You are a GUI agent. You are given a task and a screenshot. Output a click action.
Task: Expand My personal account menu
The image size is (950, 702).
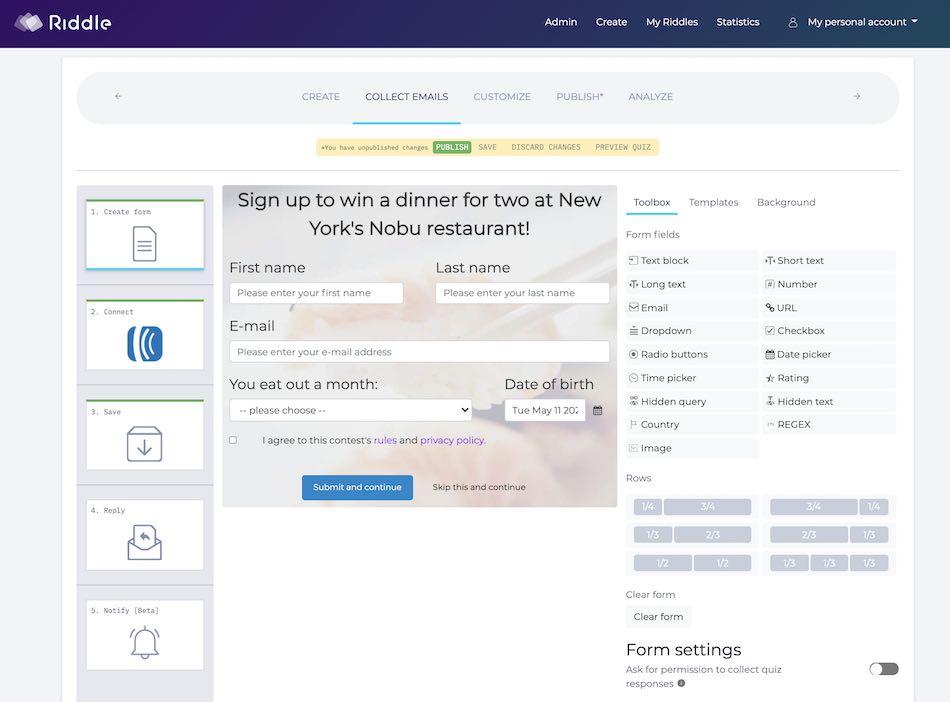click(862, 22)
